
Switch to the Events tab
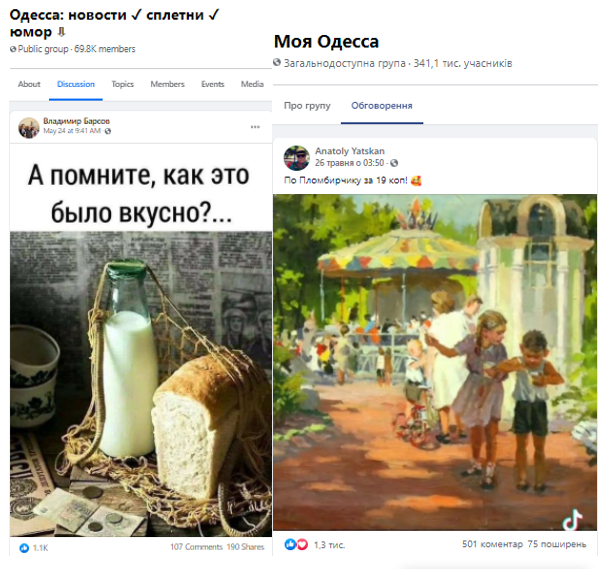(x=213, y=84)
